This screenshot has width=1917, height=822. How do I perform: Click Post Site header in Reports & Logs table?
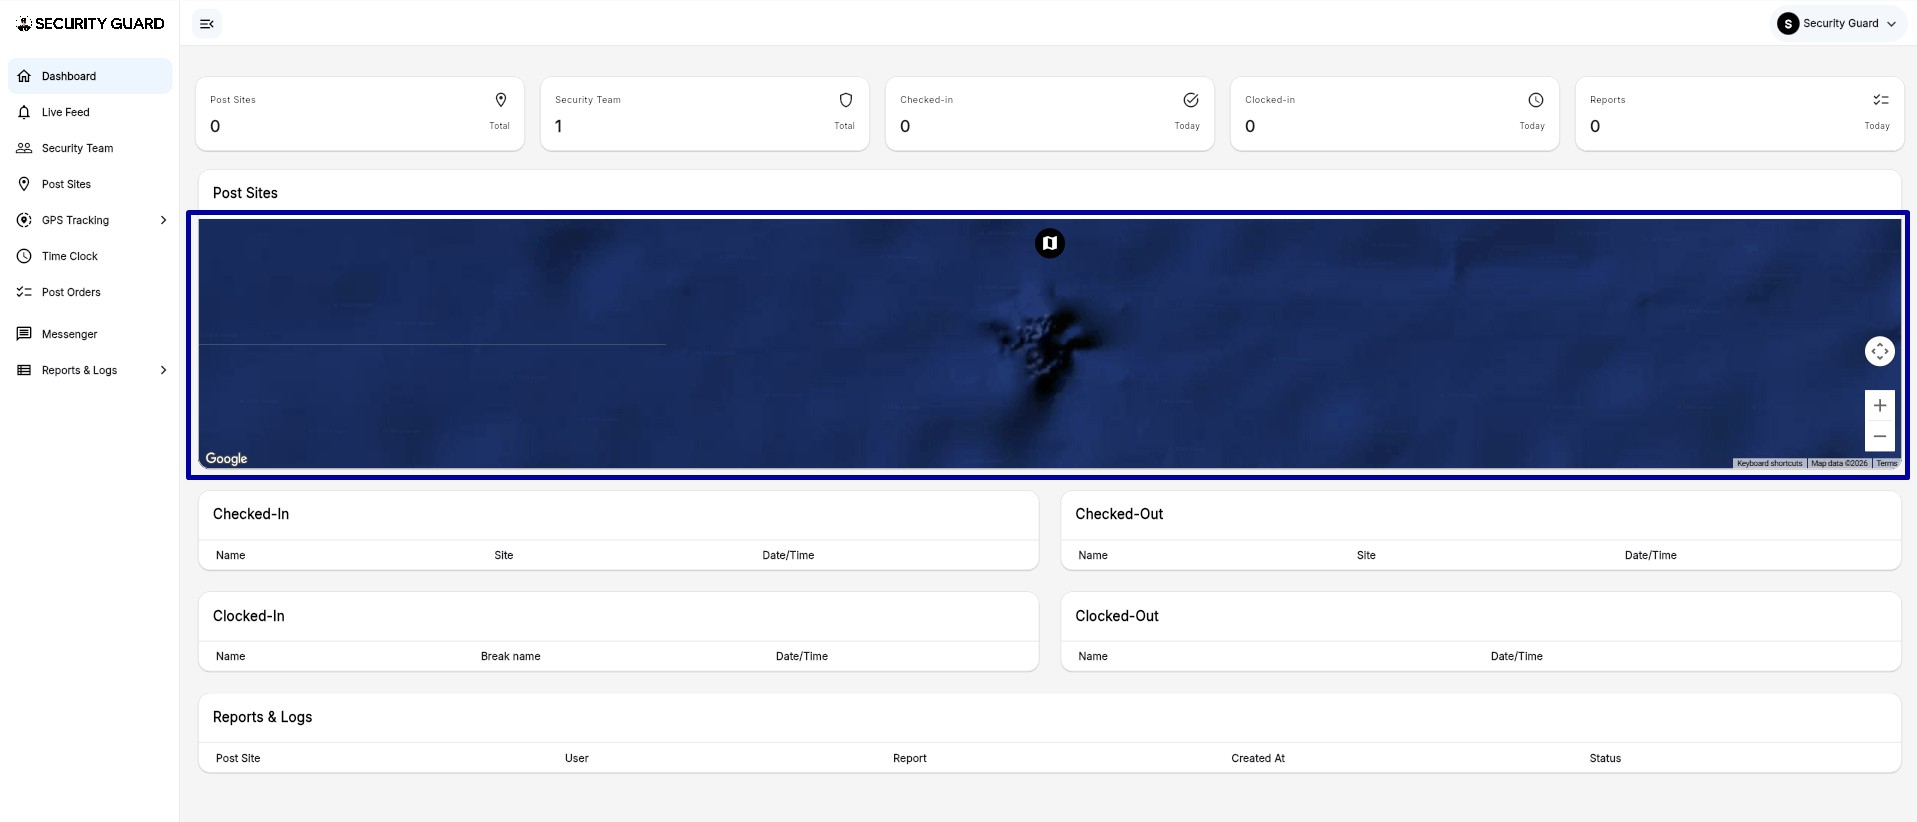coord(238,758)
